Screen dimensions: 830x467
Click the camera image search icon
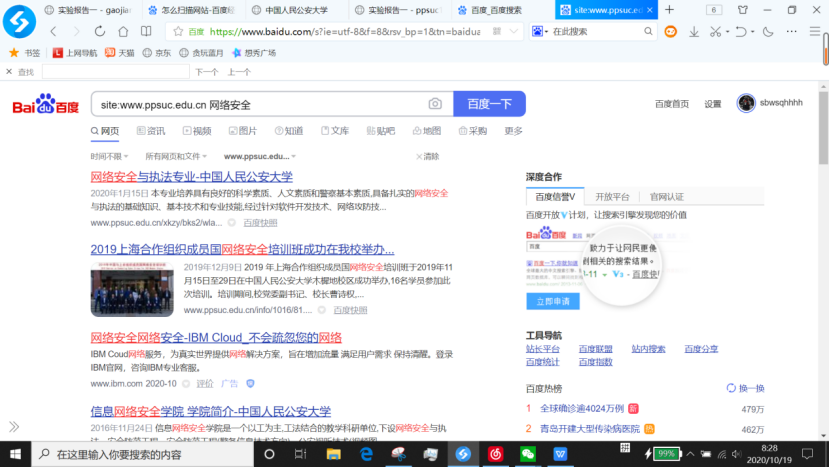(435, 104)
